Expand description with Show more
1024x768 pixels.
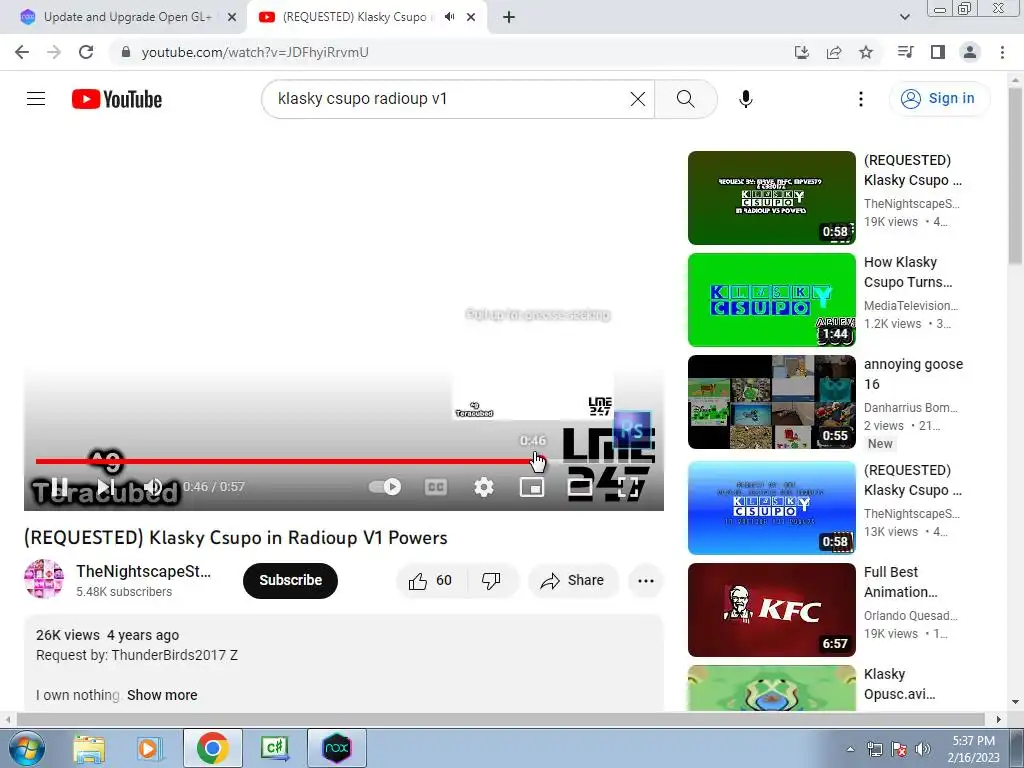point(162,695)
